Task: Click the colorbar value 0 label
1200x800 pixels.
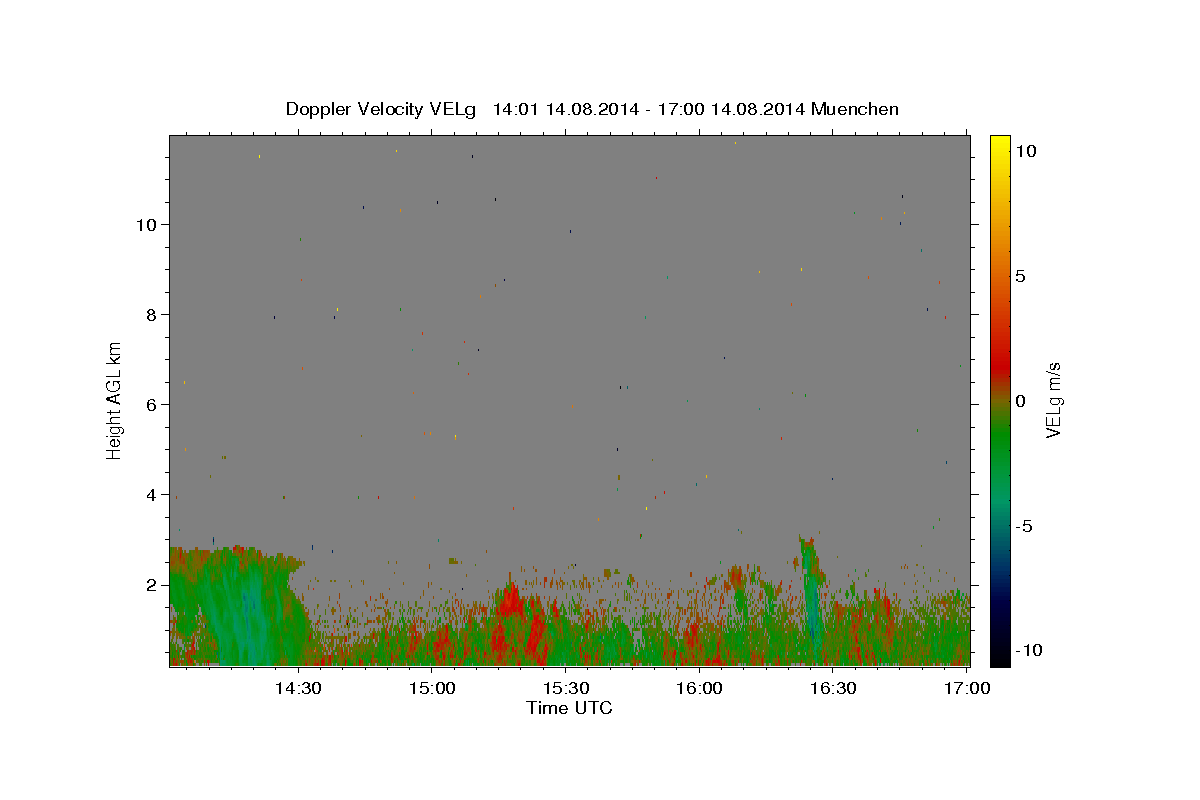Action: pos(1020,401)
